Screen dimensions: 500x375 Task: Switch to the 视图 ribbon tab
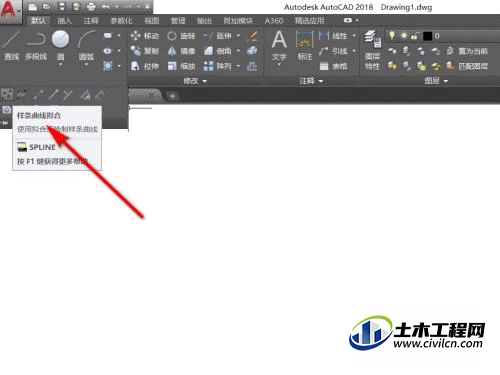[152, 21]
